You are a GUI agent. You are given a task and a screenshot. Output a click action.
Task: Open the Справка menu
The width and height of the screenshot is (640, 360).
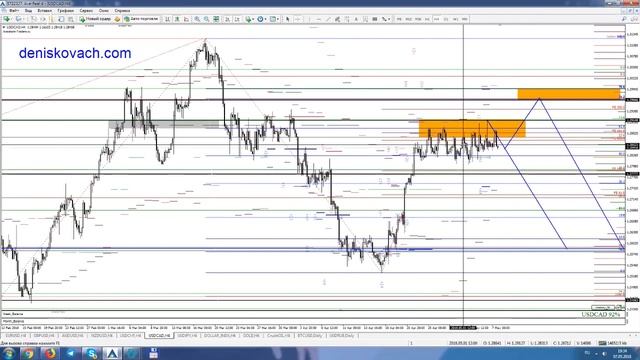click(x=122, y=11)
